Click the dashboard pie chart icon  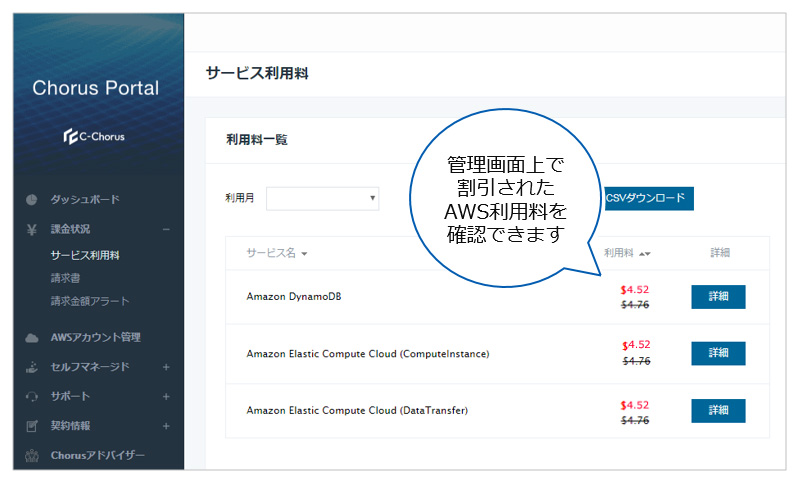point(32,199)
